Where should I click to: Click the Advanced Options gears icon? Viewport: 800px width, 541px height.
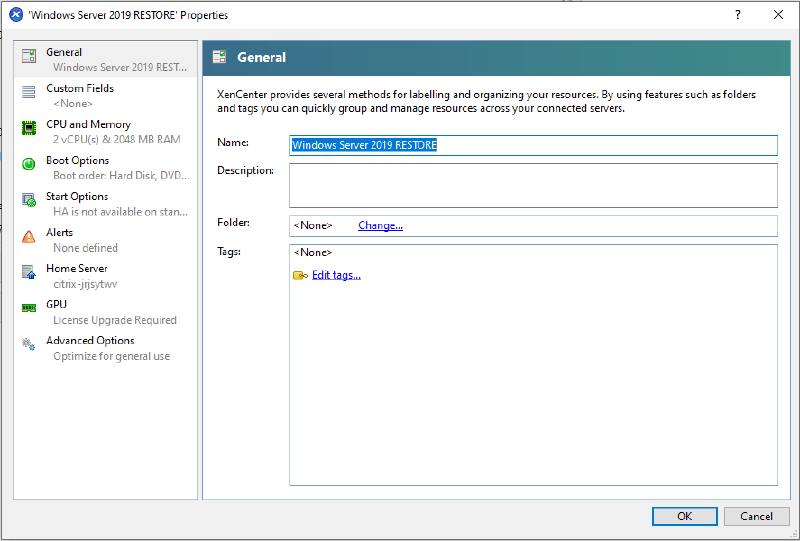click(x=29, y=344)
